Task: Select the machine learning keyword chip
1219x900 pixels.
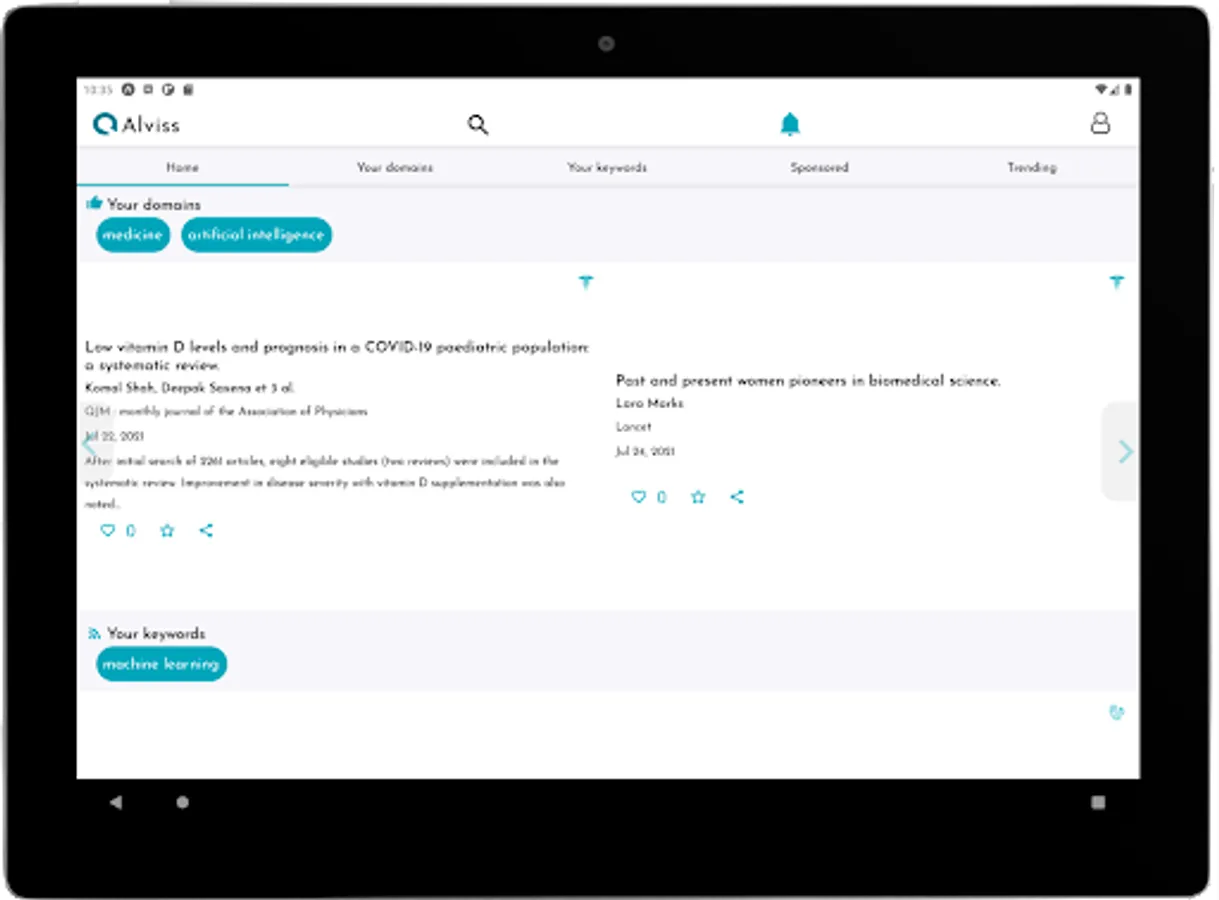Action: pos(161,664)
